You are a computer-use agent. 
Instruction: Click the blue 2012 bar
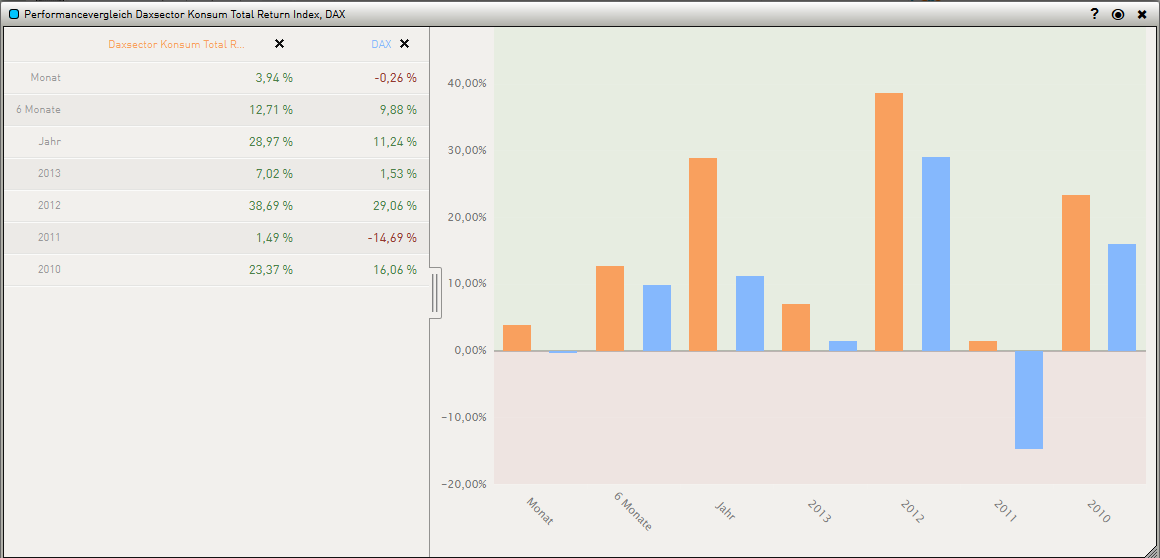coord(936,254)
